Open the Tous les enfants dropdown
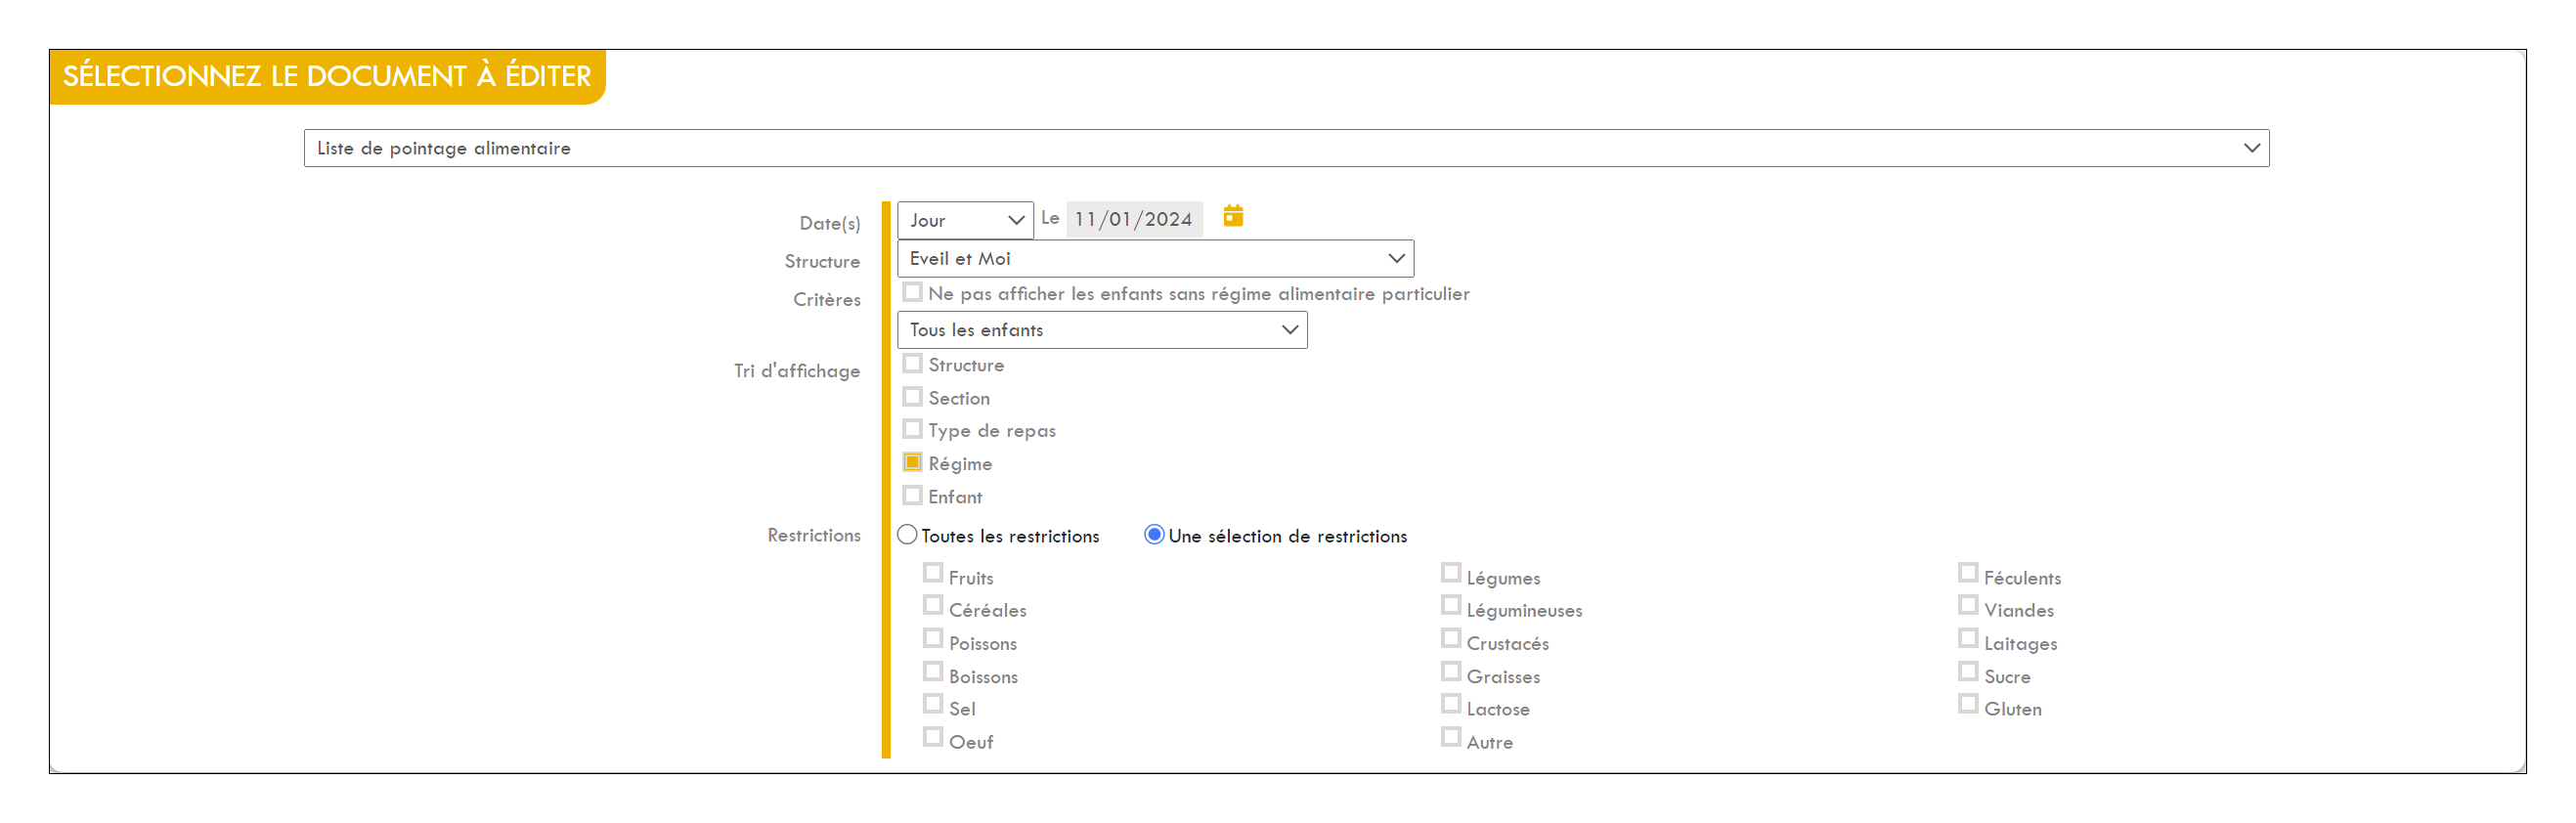Image resolution: width=2576 pixels, height=823 pixels. pos(1102,330)
